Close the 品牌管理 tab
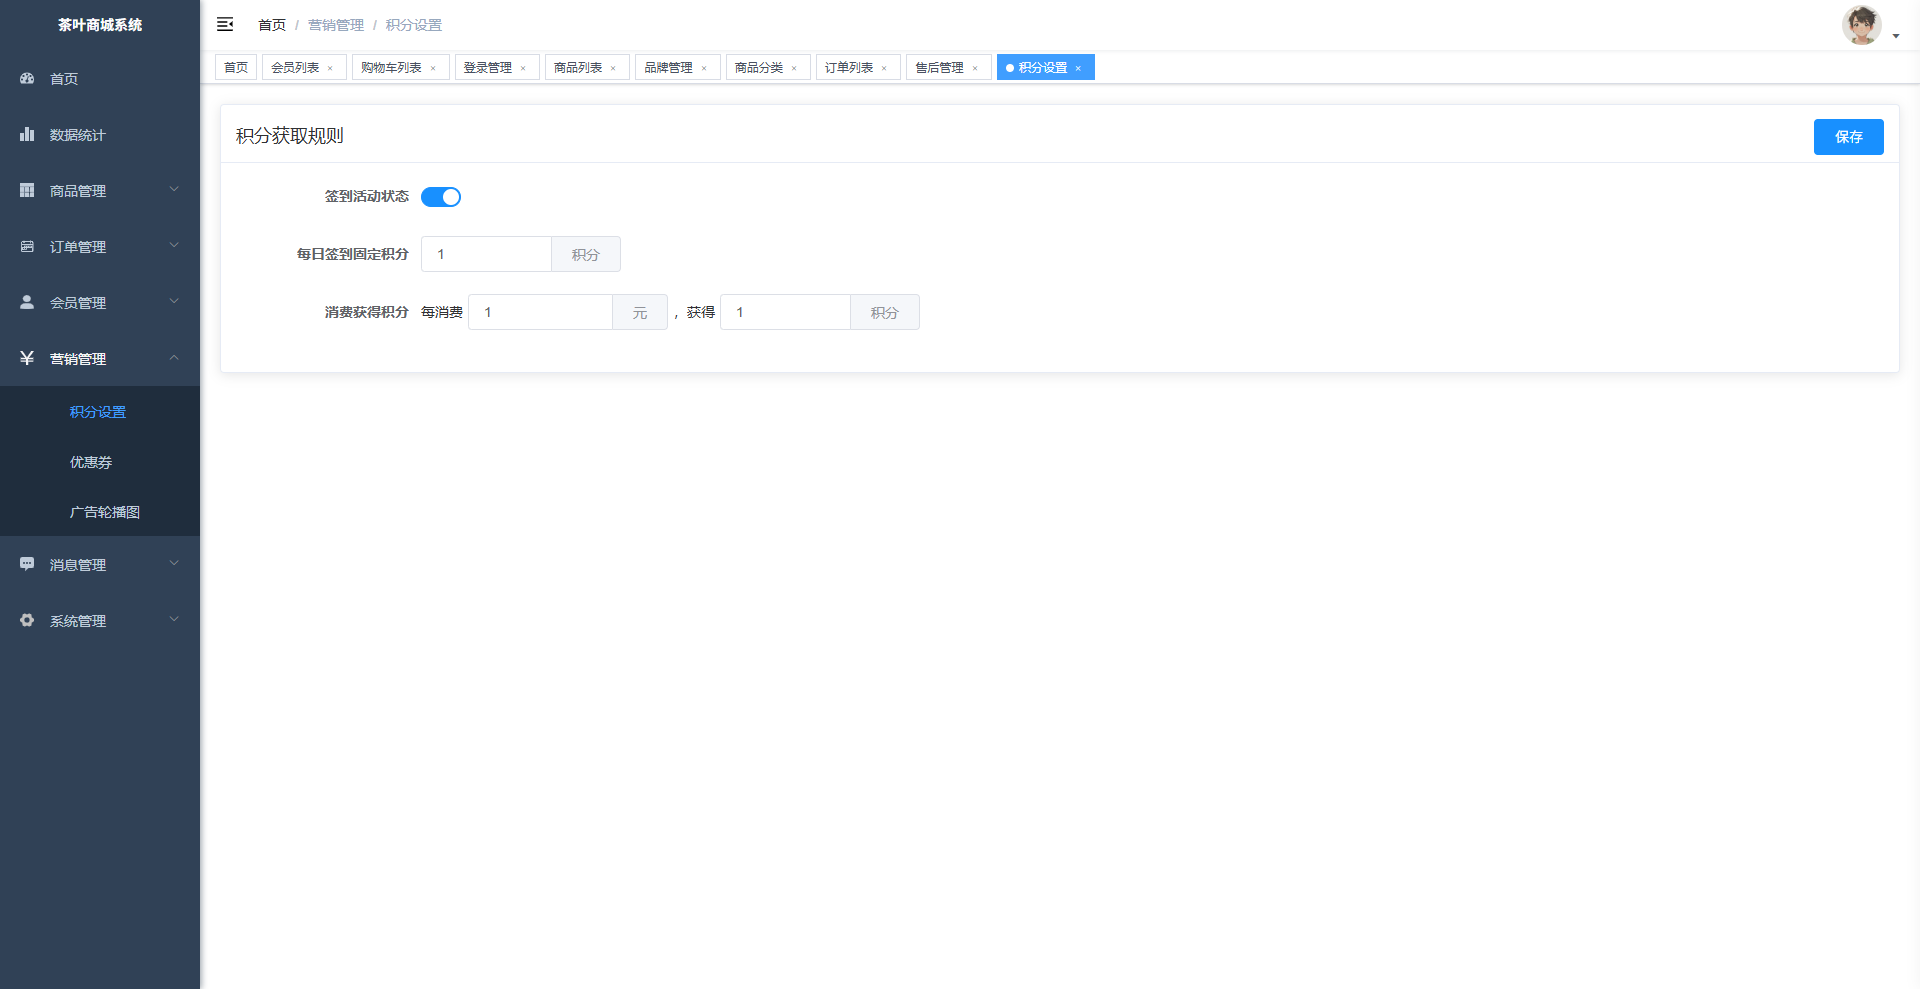Viewport: 1920px width, 989px height. coord(704,68)
